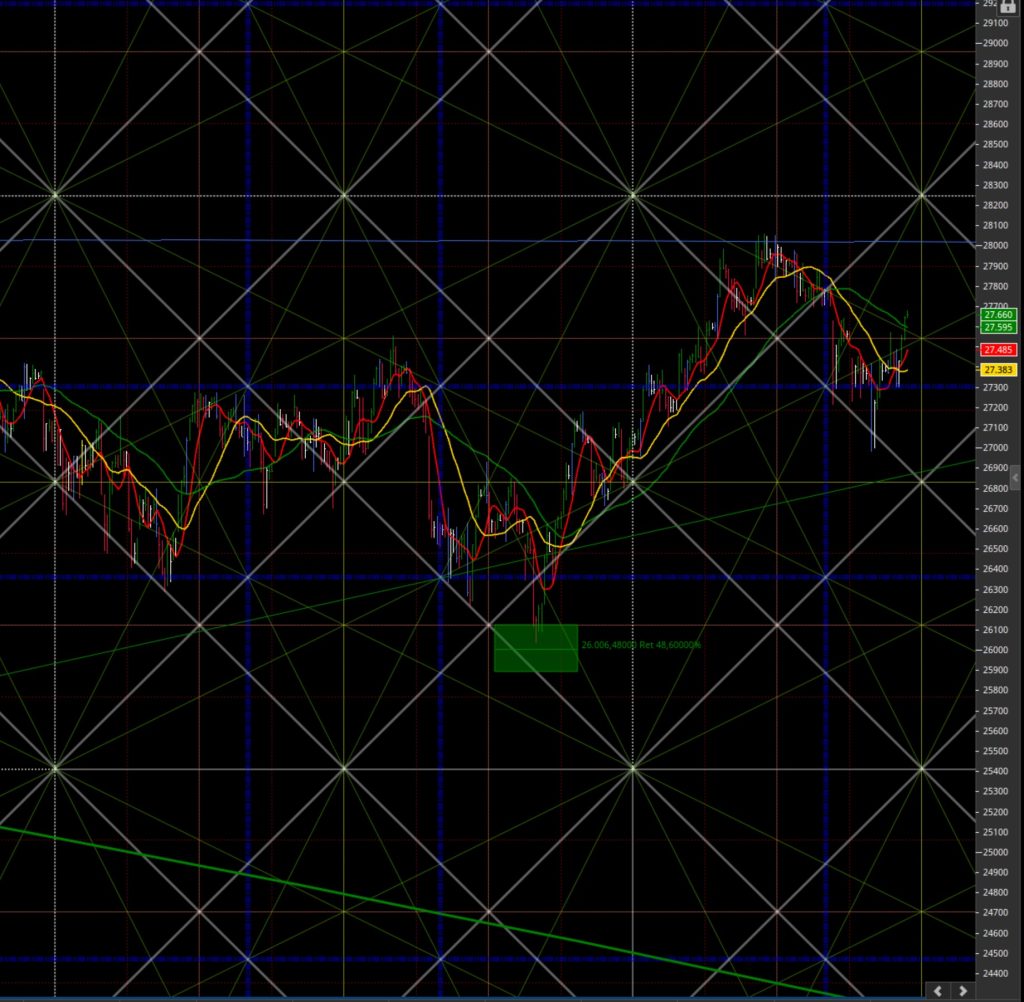Expand the side panel using the right-edge chevron
1024x1002 pixels.
click(1015, 478)
